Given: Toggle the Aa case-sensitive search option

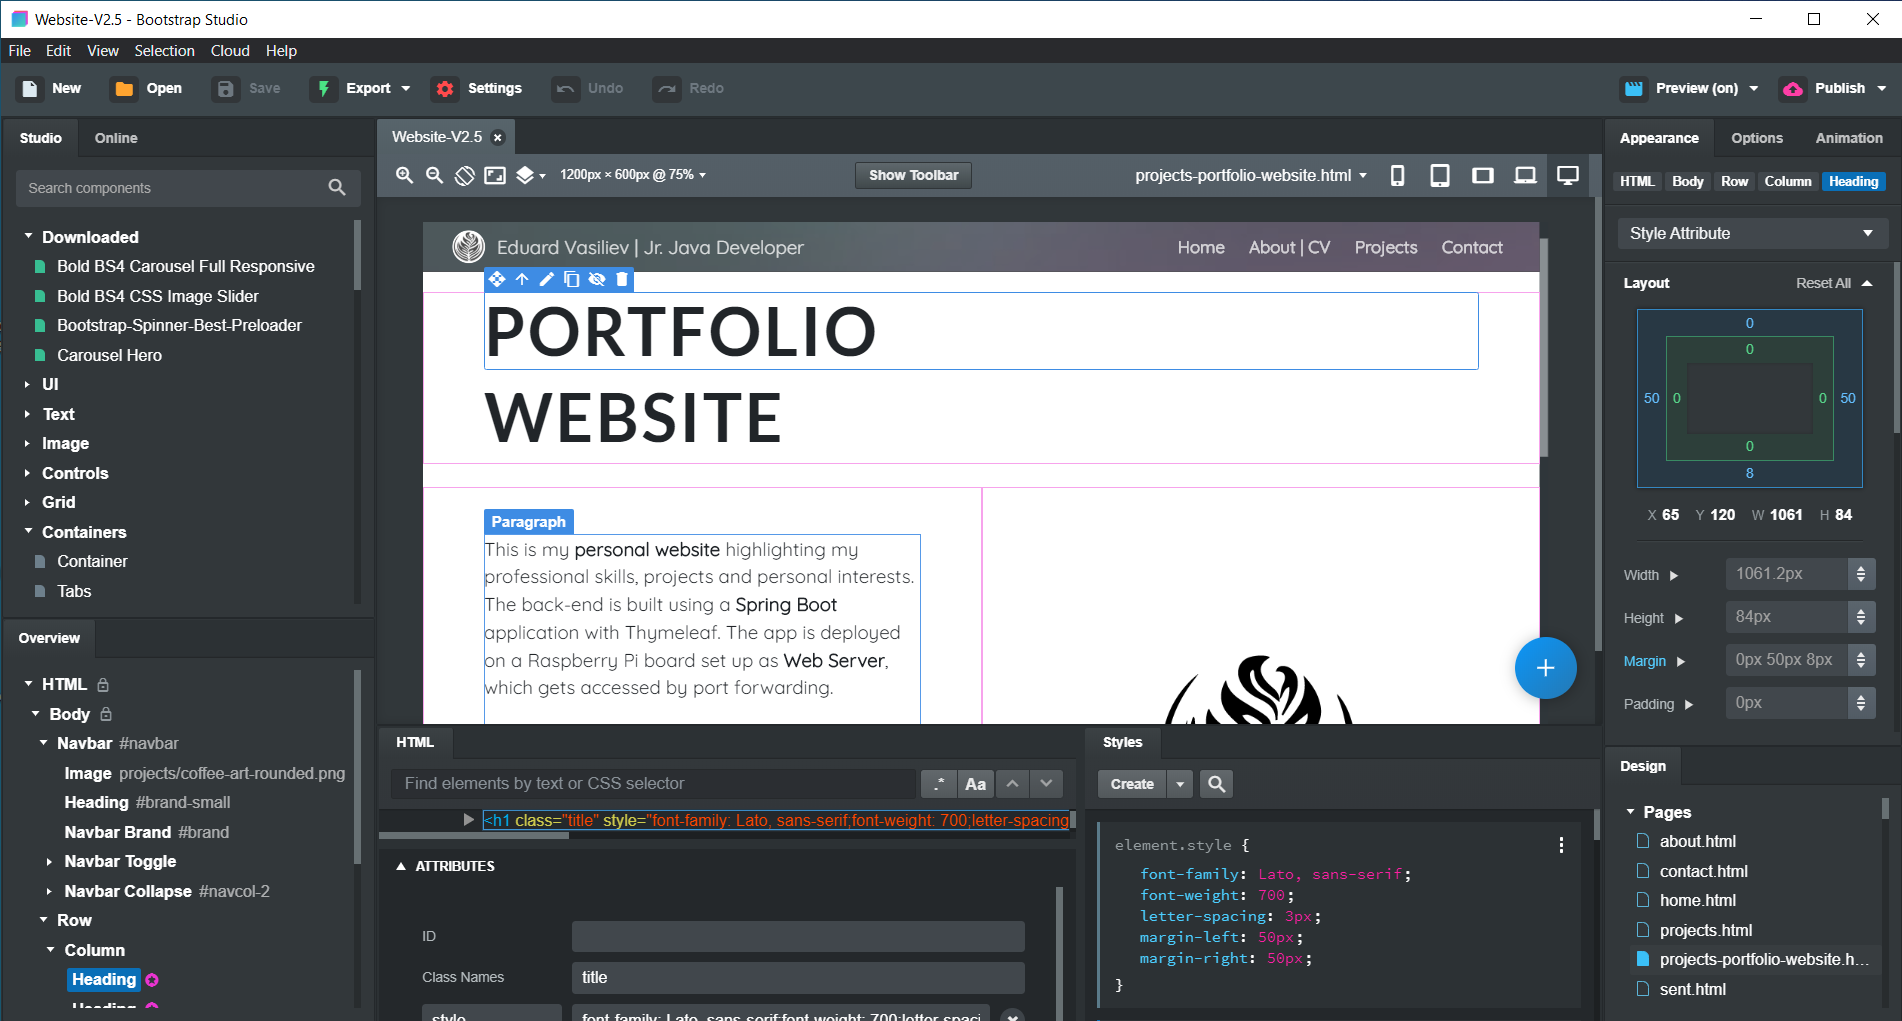Looking at the screenshot, I should [975, 784].
